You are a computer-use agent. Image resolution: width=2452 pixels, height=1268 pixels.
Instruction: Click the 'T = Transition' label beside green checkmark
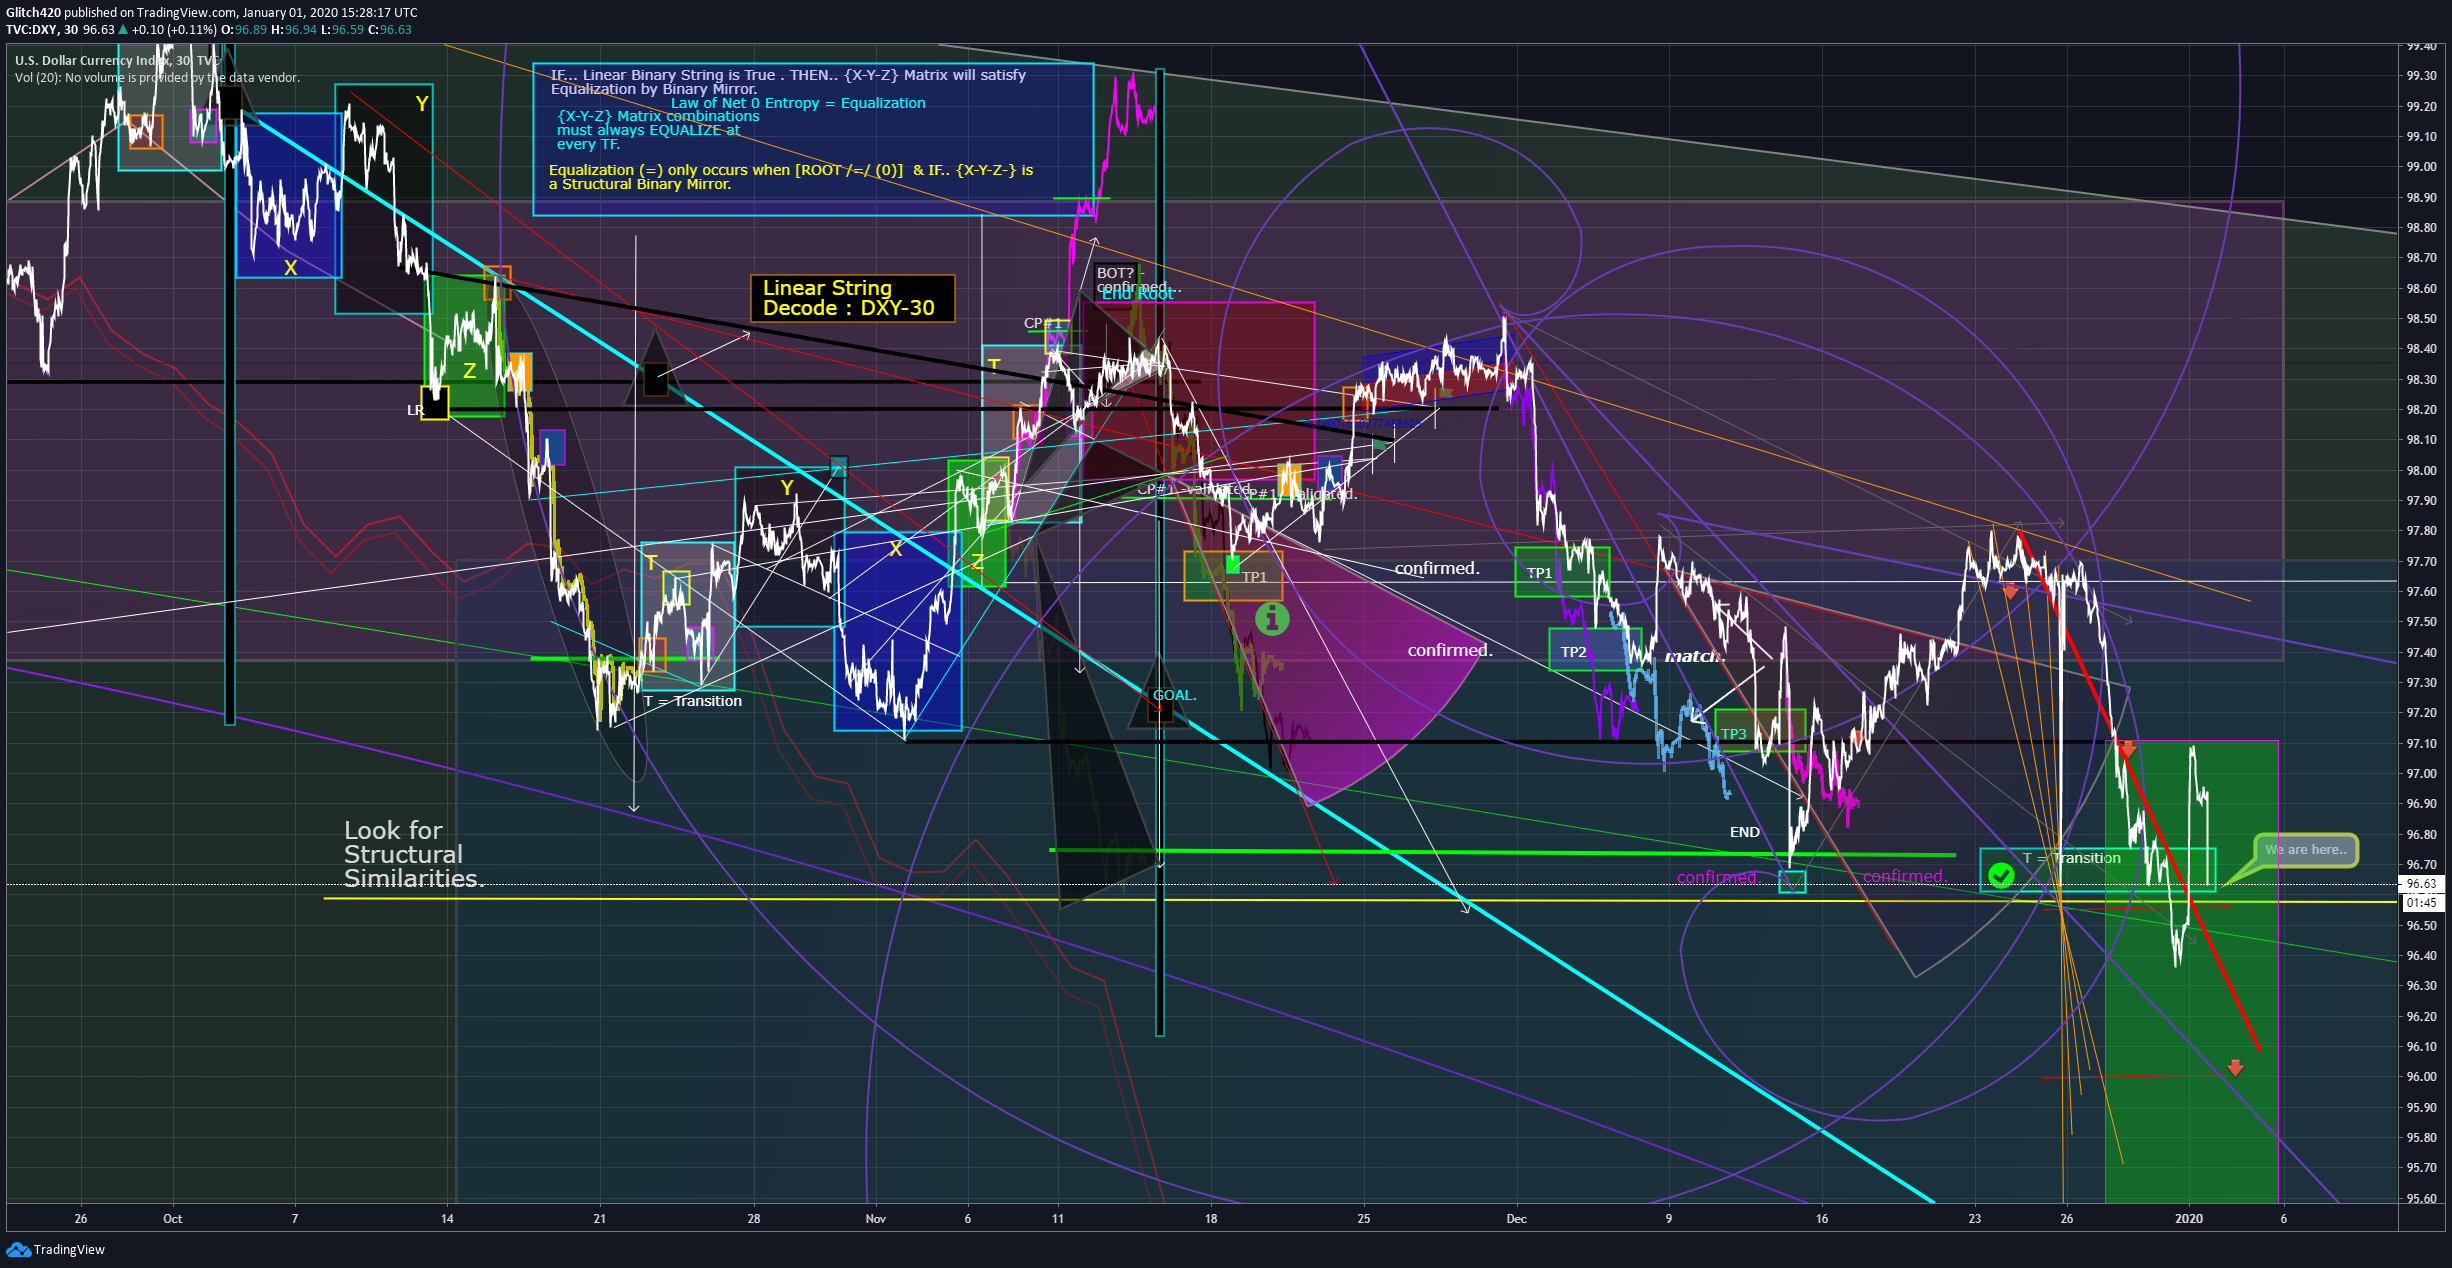pyautogui.click(x=2071, y=858)
